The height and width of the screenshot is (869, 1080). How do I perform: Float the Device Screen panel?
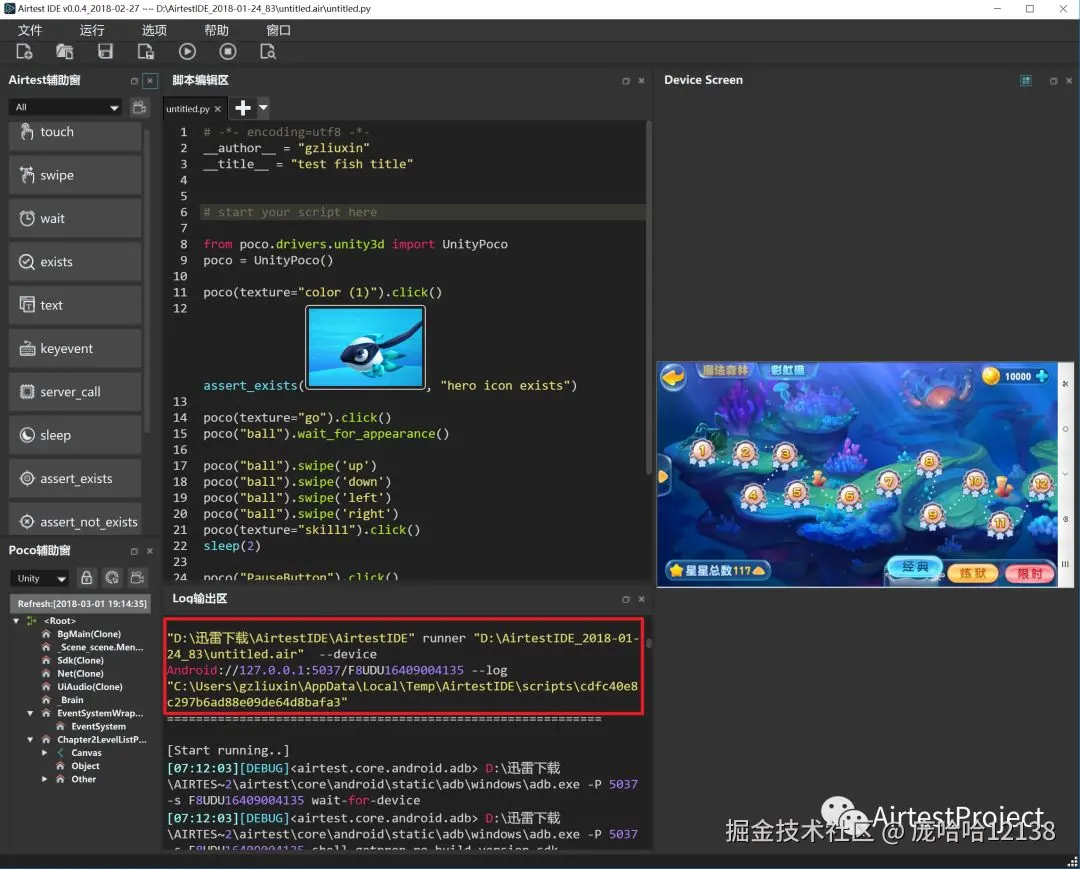(1053, 81)
